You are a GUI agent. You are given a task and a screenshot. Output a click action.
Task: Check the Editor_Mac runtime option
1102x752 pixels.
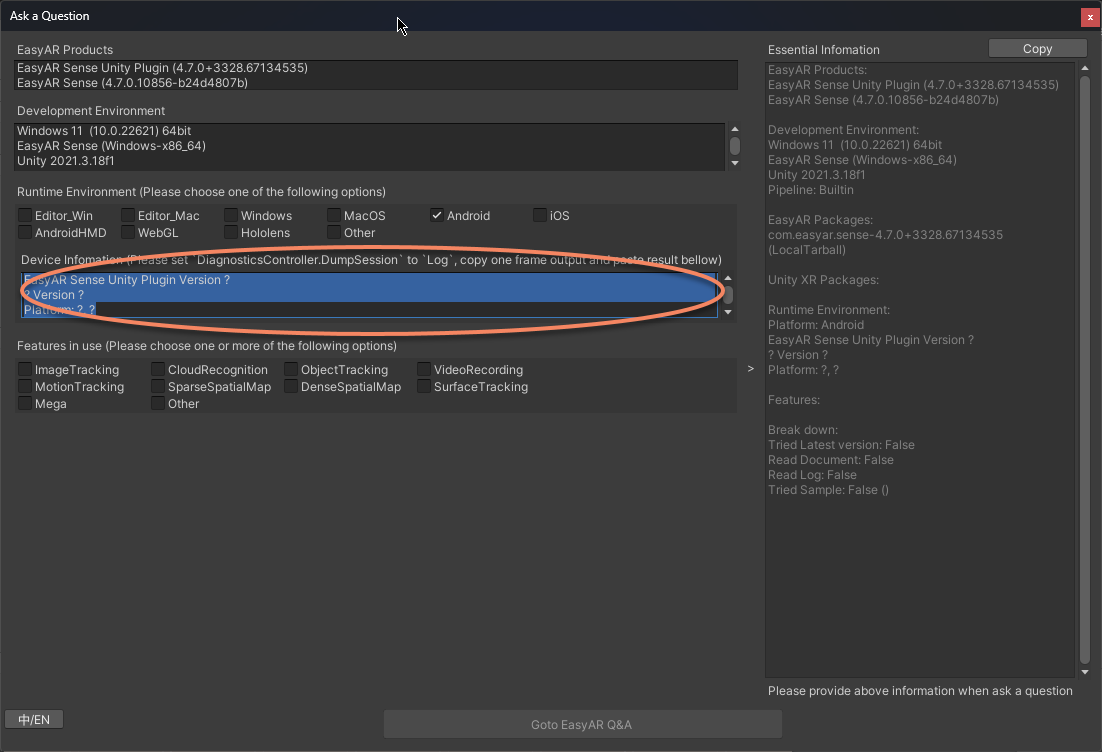(128, 216)
